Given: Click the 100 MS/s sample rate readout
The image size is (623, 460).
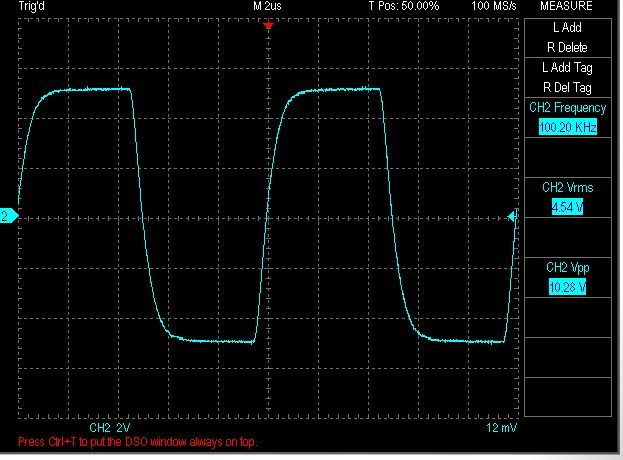Looking at the screenshot, I should click(494, 6).
